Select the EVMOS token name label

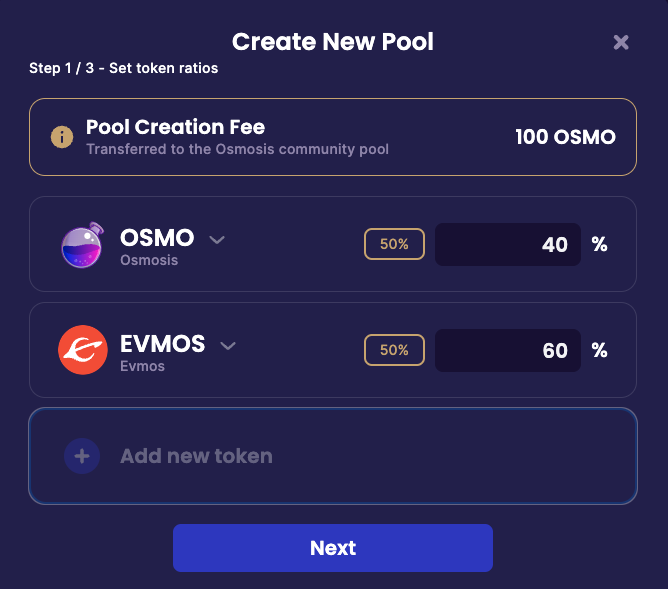163,344
